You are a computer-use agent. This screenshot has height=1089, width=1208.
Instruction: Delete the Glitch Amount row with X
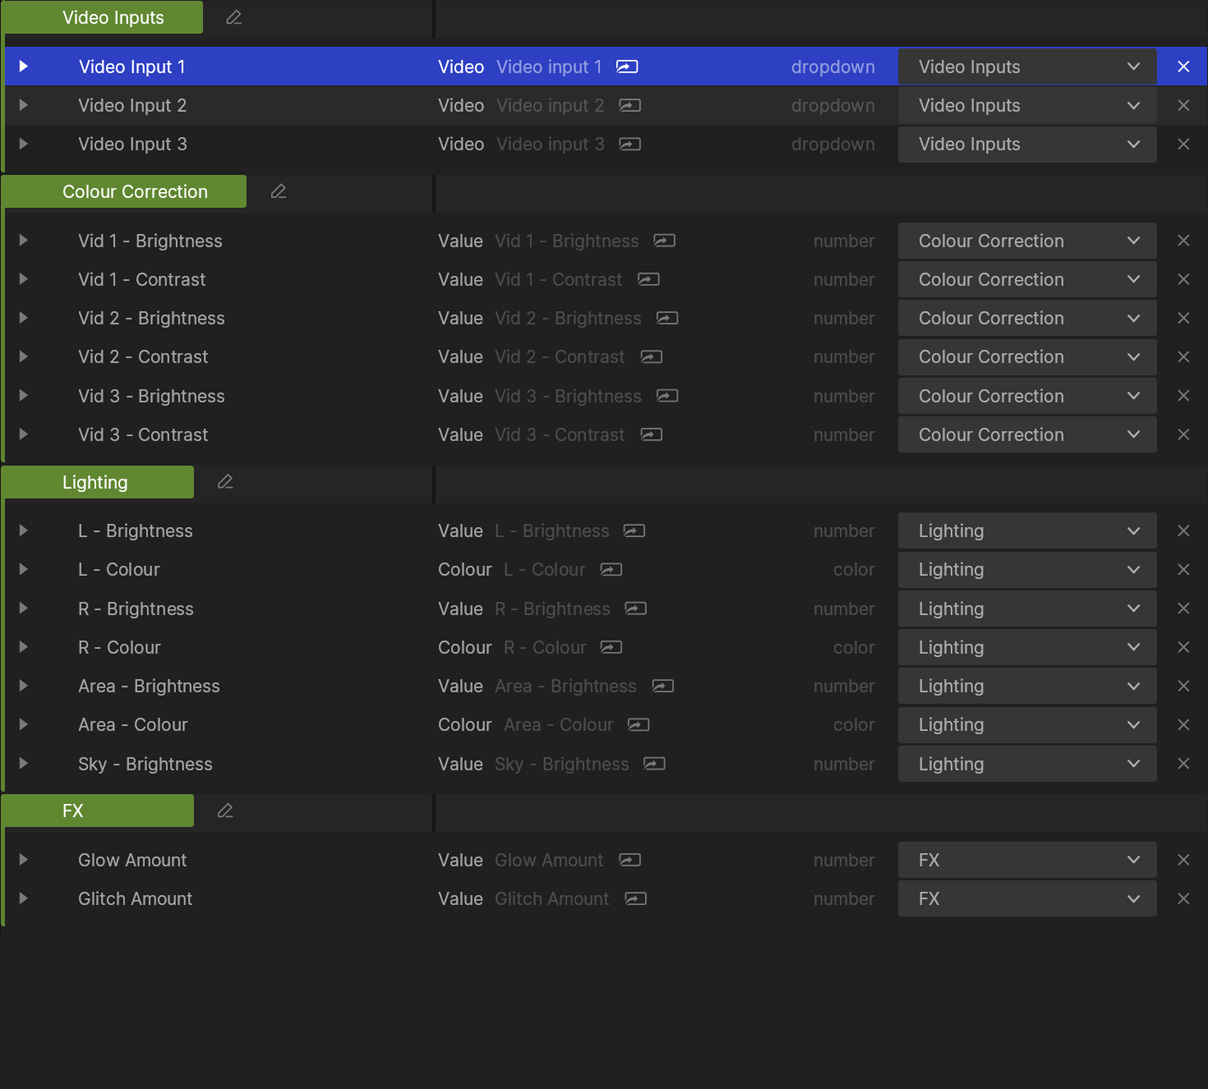(1183, 899)
